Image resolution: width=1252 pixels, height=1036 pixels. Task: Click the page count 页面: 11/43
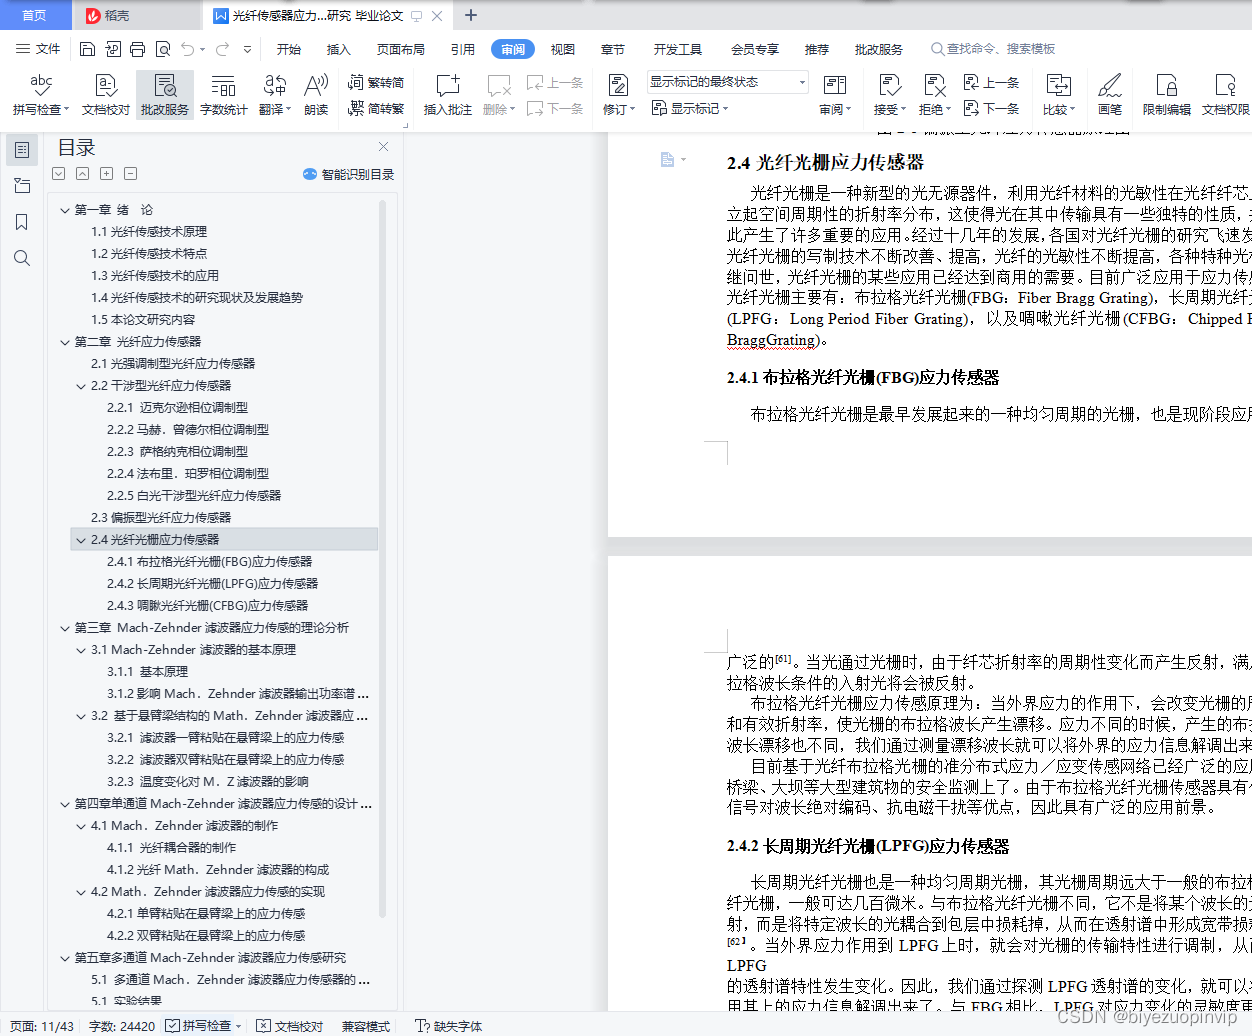pyautogui.click(x=42, y=1026)
